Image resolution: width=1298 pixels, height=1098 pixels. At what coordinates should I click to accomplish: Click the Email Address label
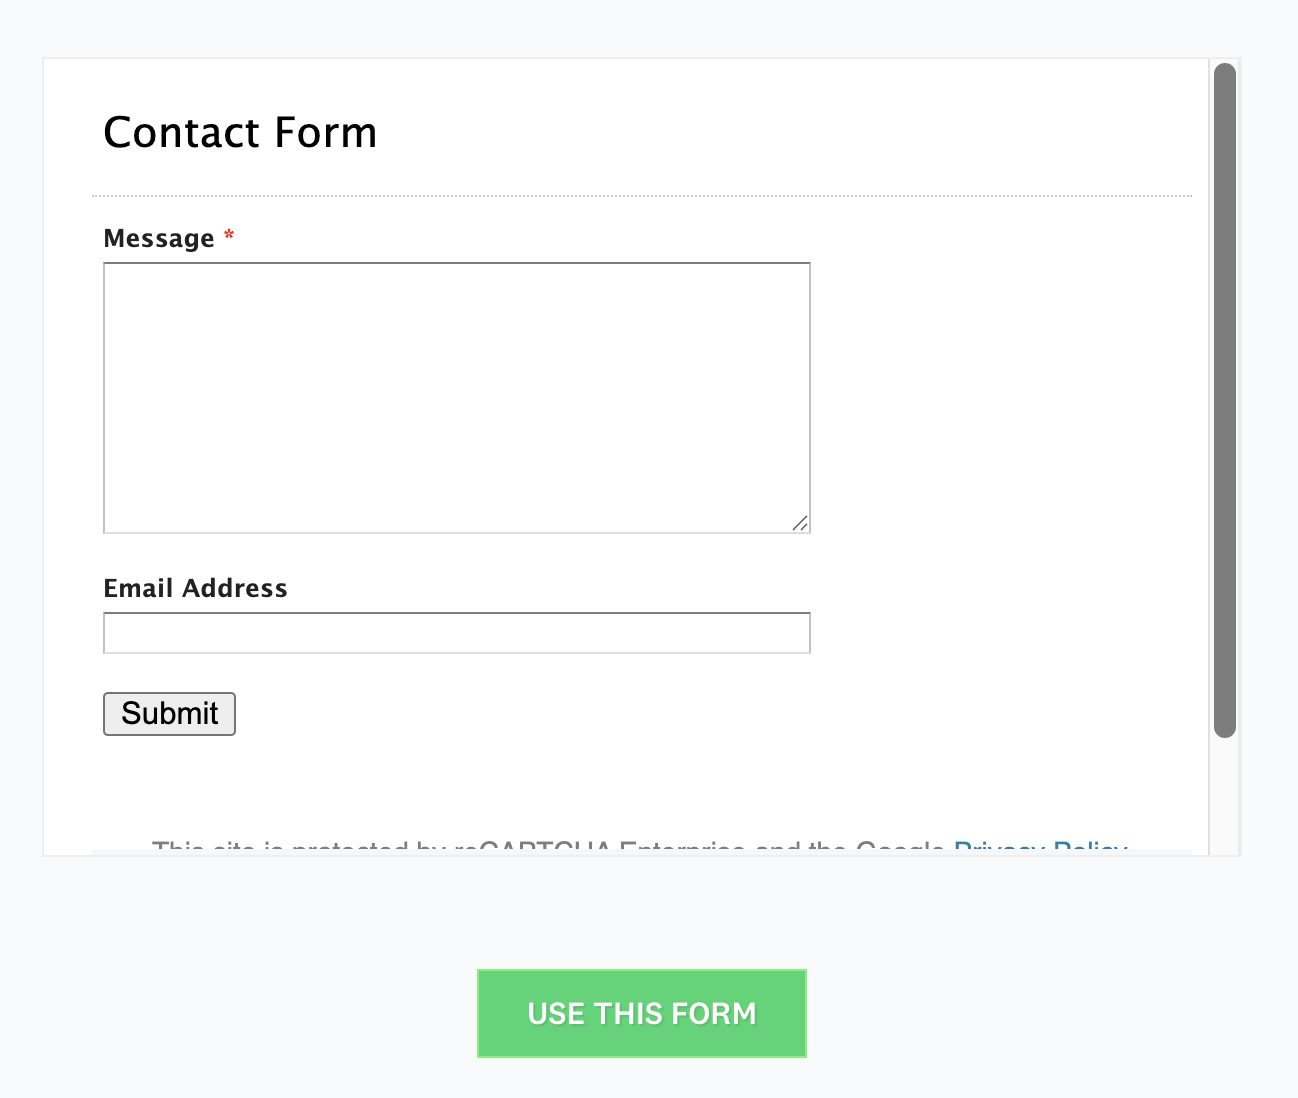tap(195, 588)
